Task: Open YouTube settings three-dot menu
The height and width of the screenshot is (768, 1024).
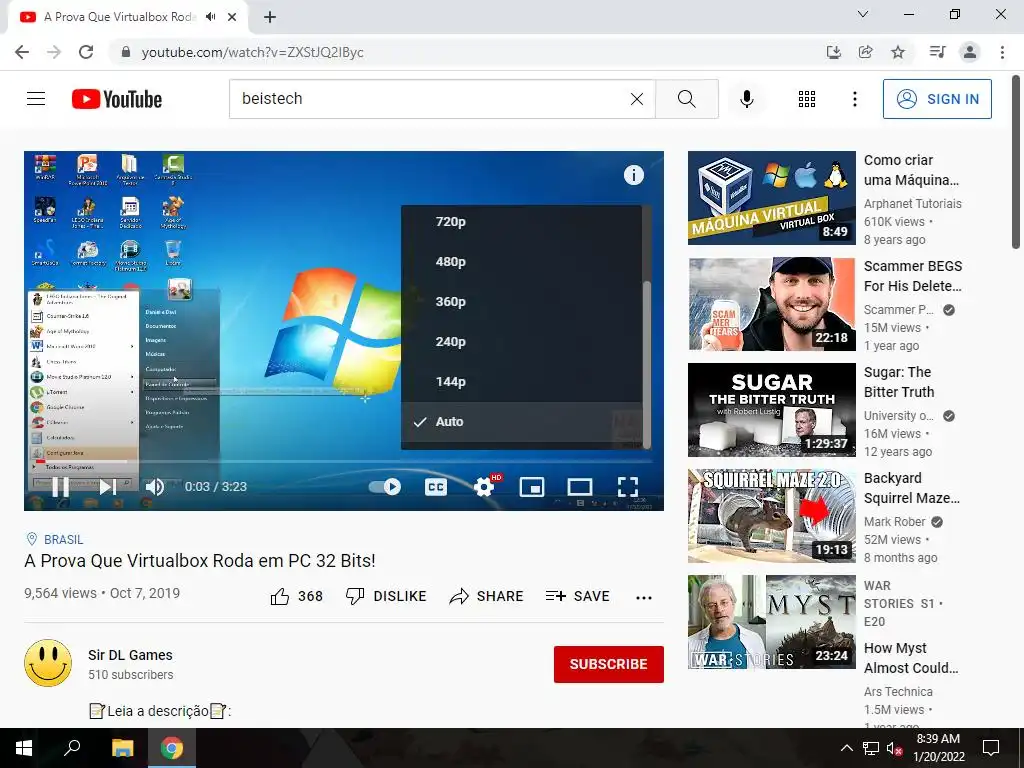Action: 855,99
